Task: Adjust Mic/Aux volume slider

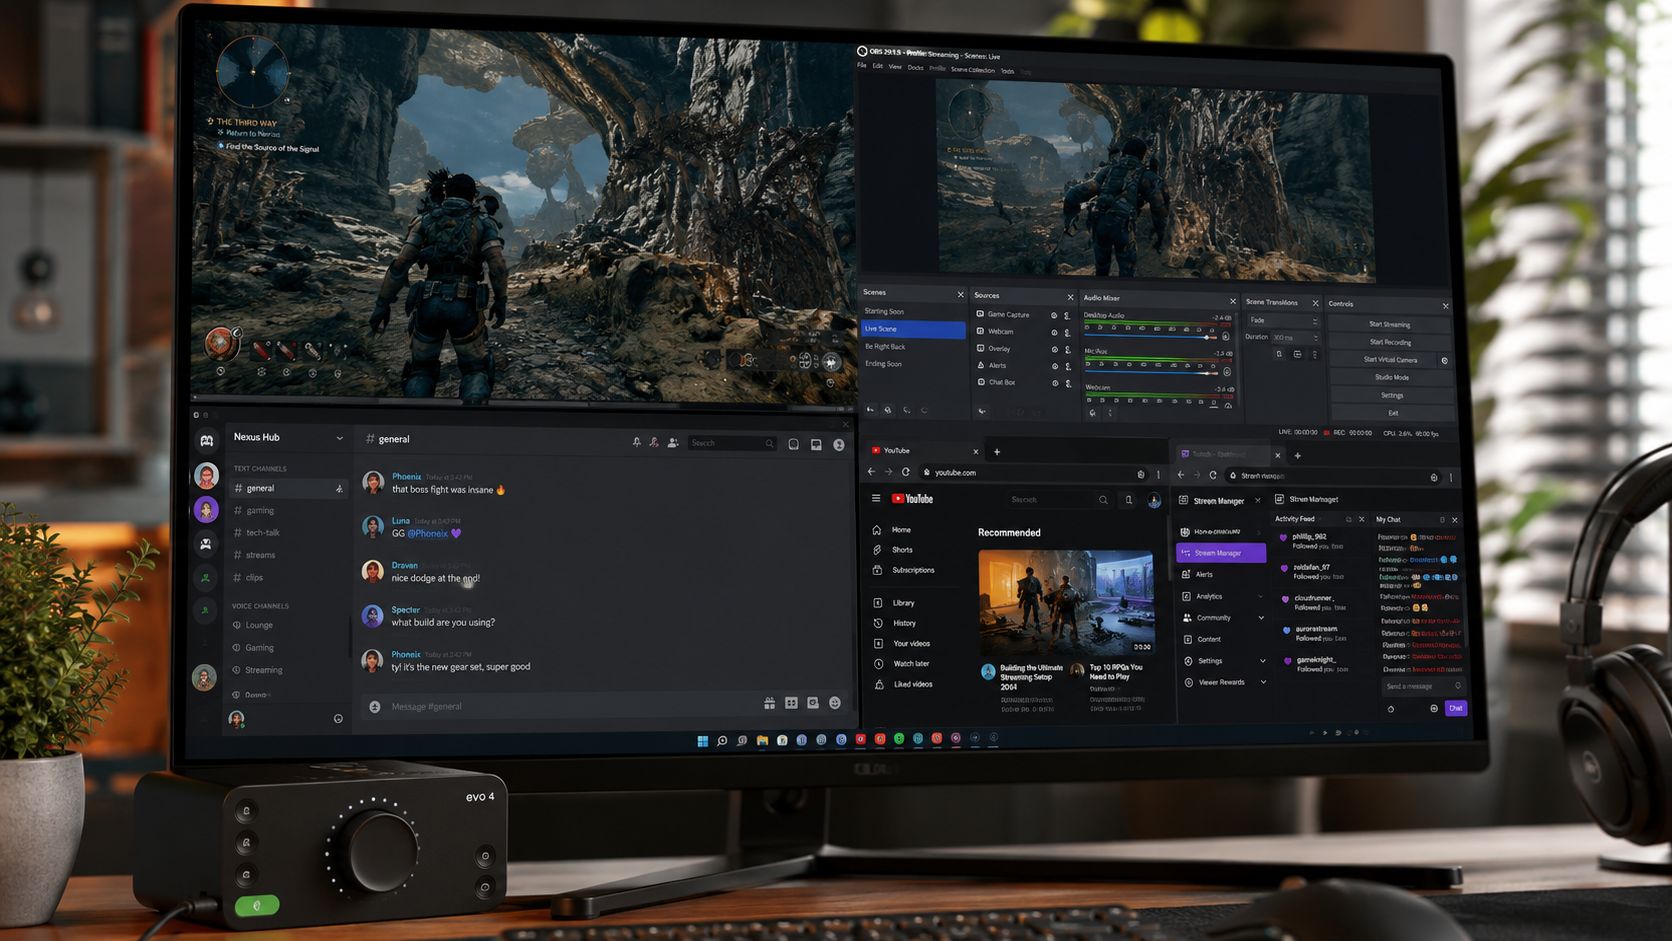Action: click(1150, 372)
